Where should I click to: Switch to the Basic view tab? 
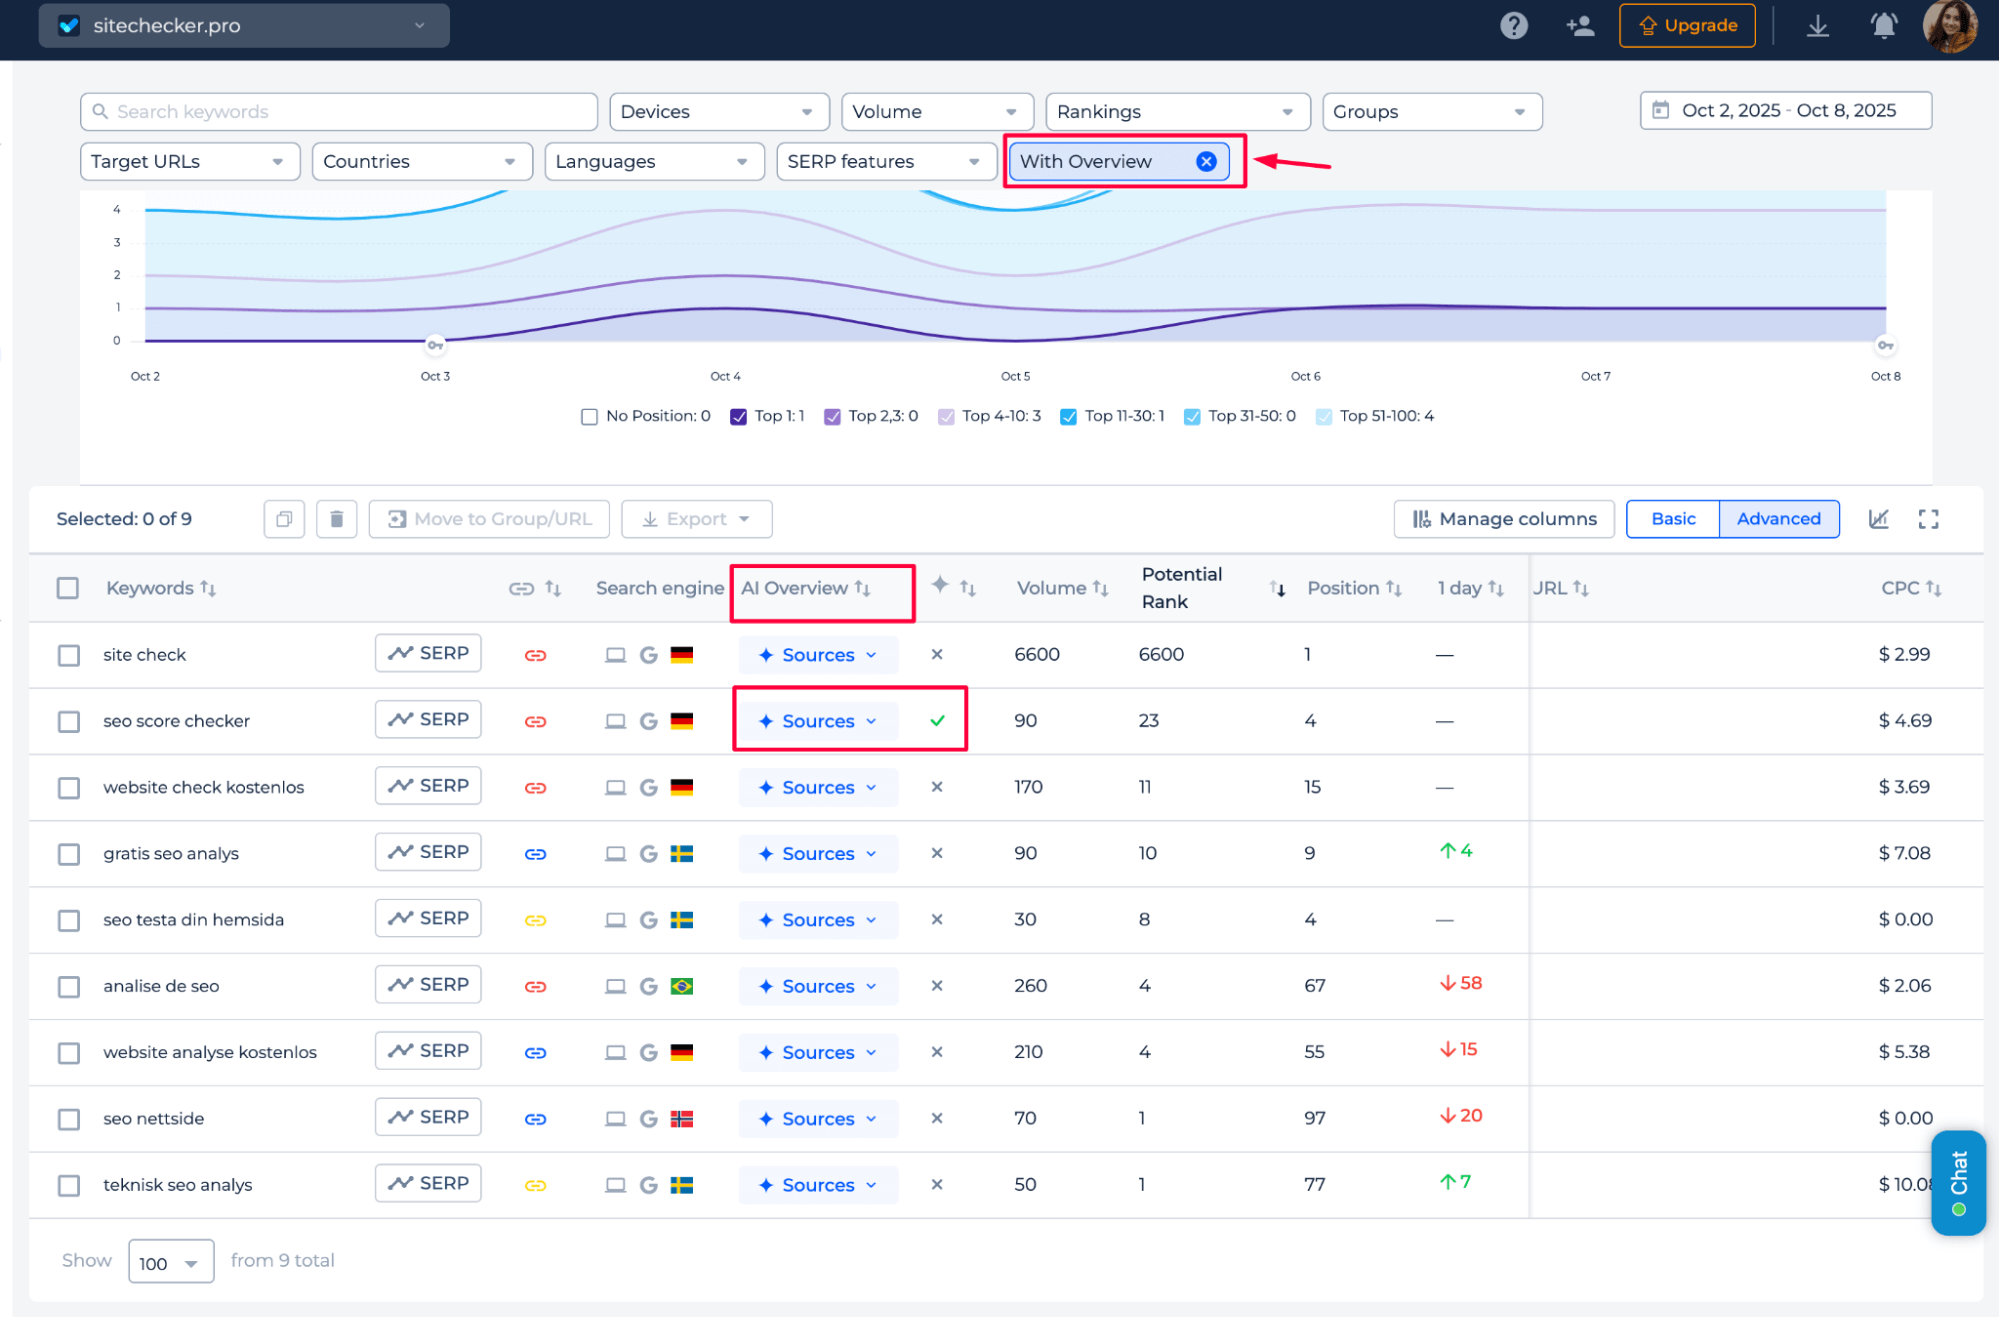(x=1672, y=519)
